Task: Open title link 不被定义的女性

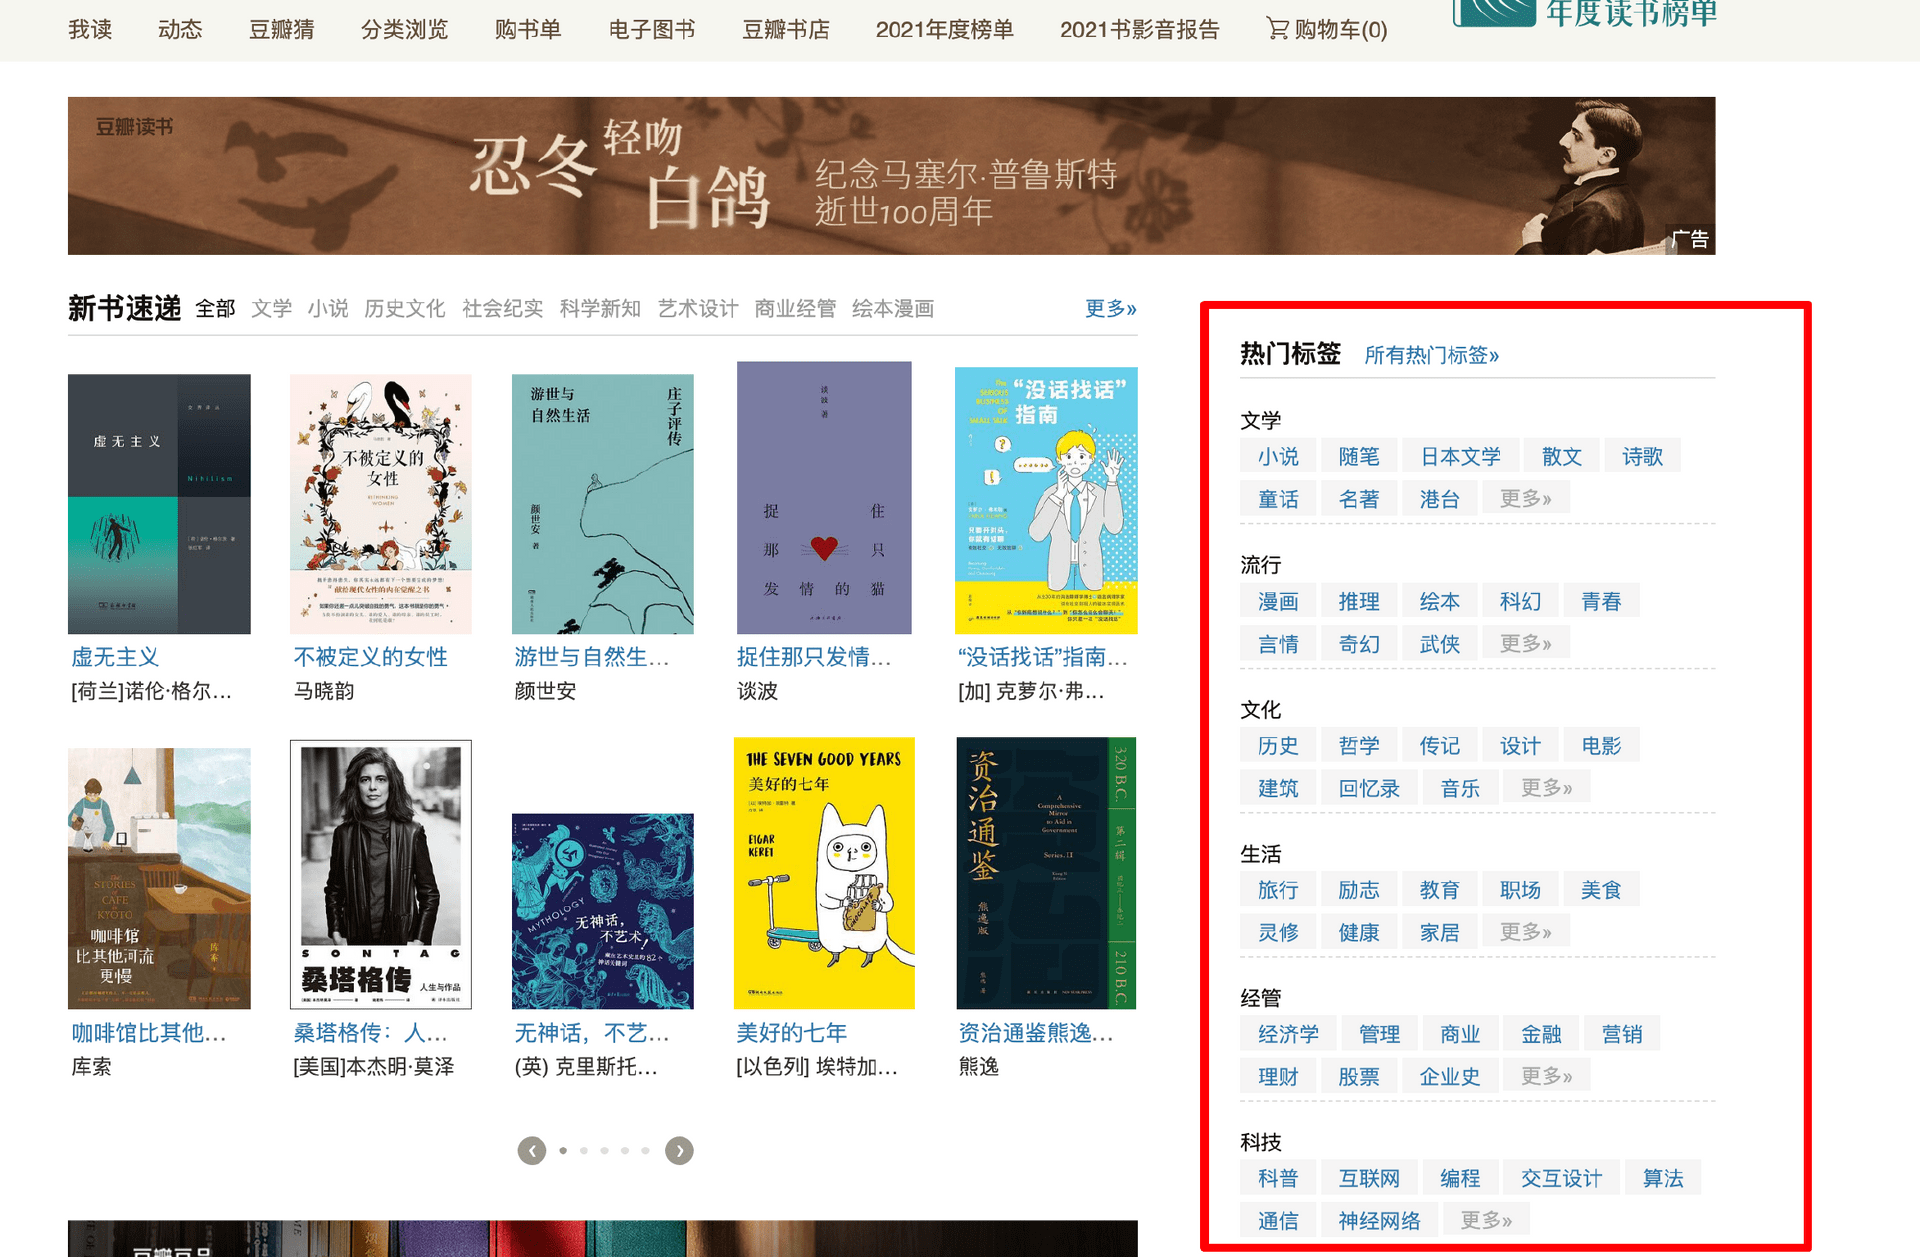Action: (x=370, y=657)
